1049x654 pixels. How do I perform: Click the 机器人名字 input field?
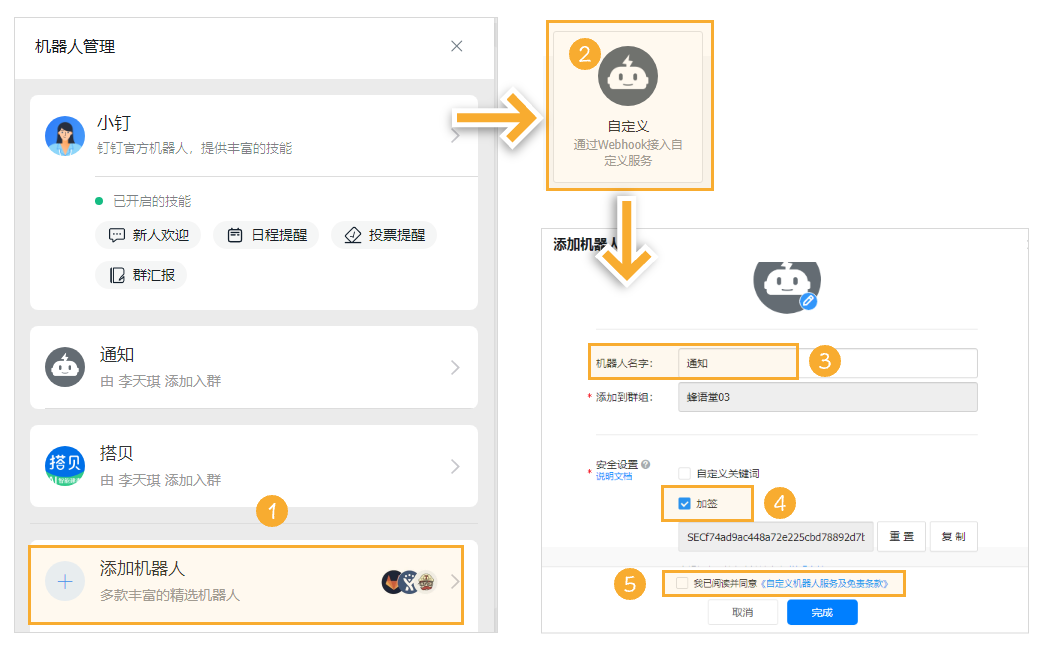click(x=827, y=363)
